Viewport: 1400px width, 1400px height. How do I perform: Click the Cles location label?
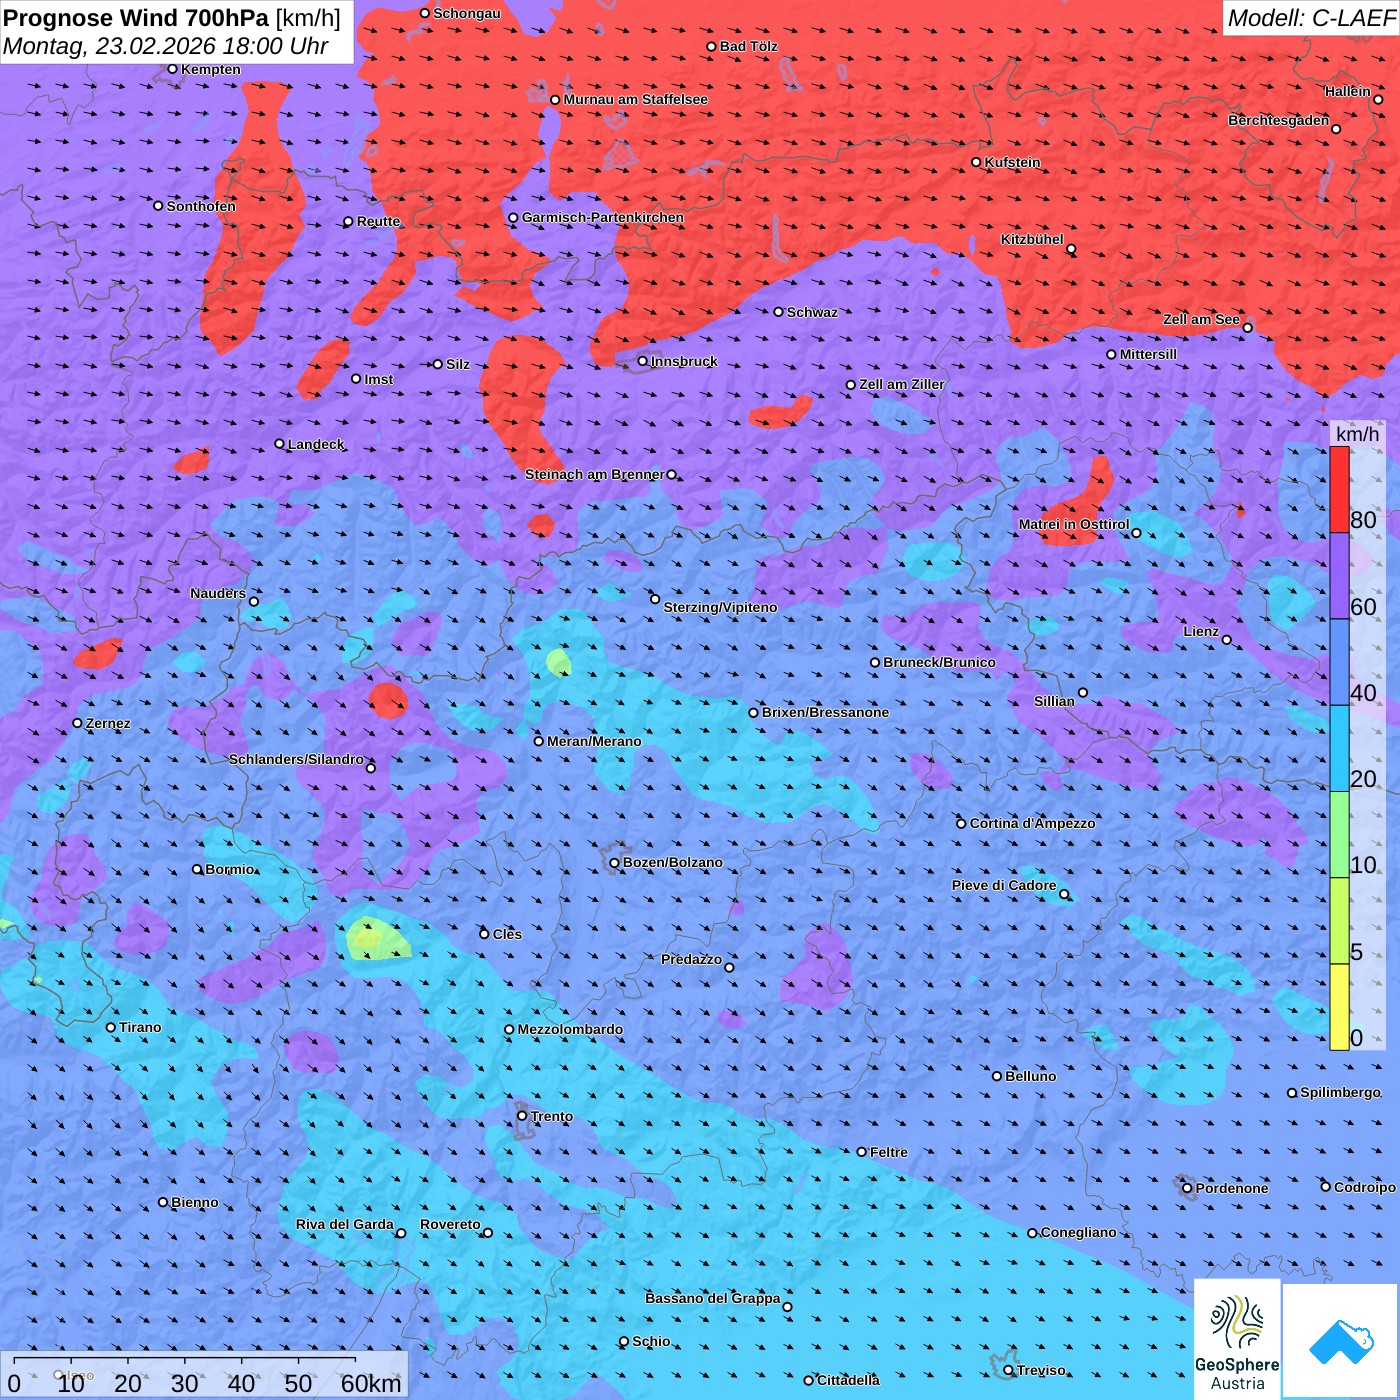point(507,934)
